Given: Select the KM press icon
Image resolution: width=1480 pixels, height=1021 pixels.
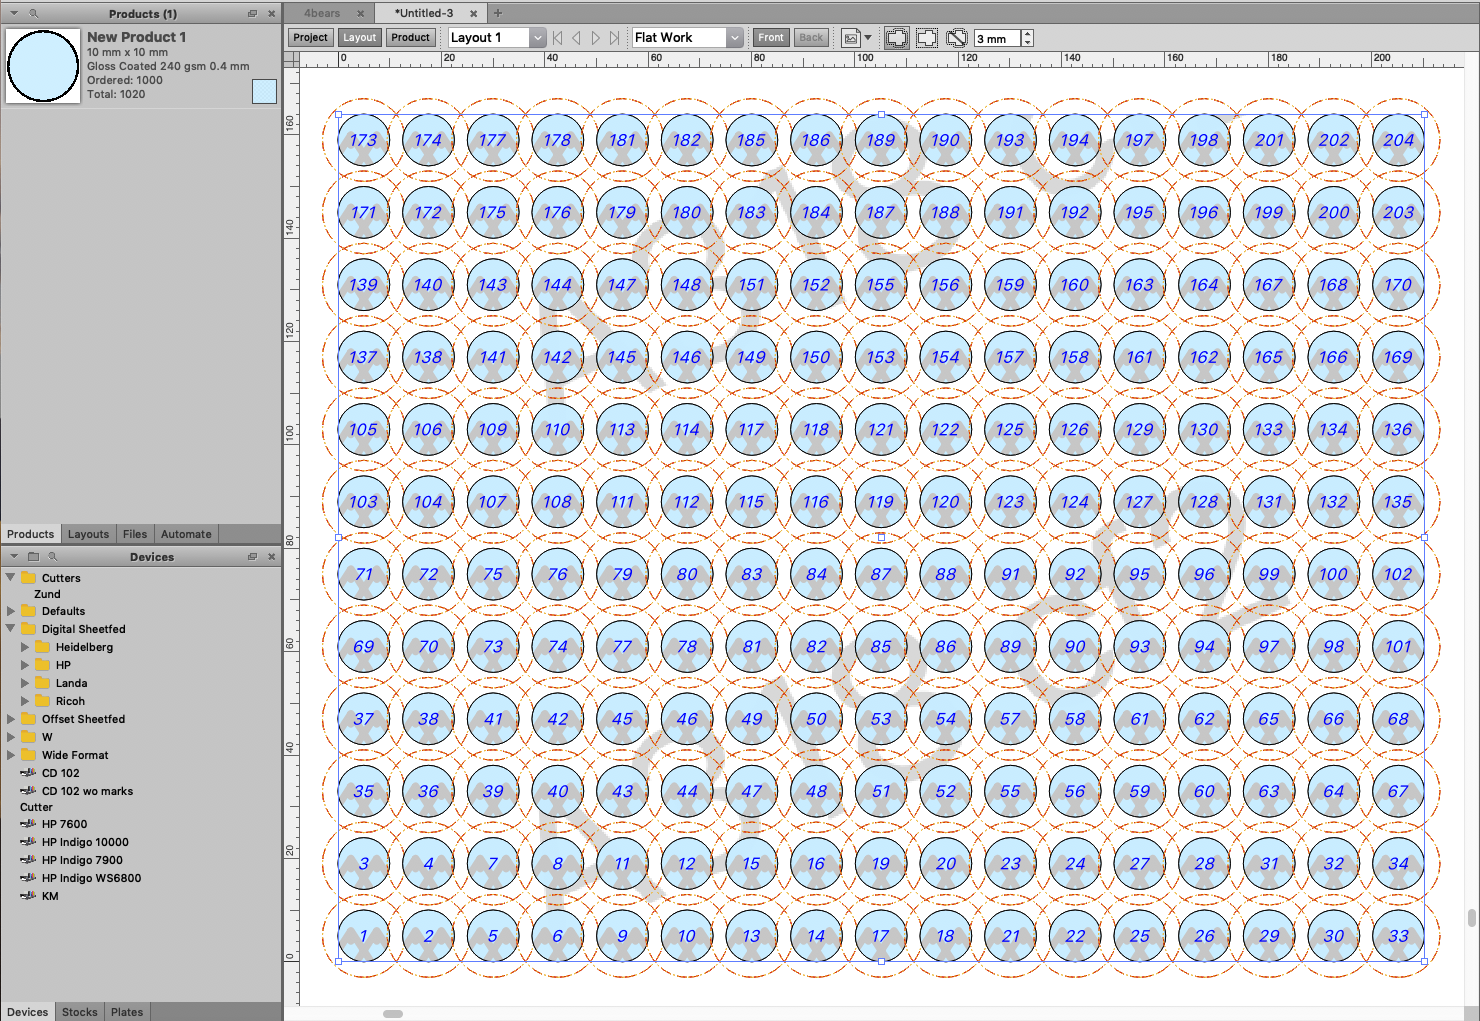Looking at the screenshot, I should click(x=28, y=896).
